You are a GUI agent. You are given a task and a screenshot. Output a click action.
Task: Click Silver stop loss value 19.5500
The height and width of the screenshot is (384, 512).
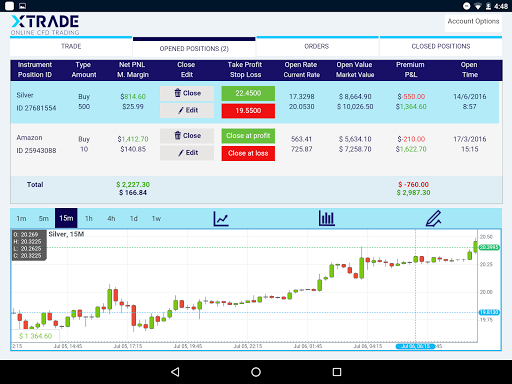click(x=248, y=111)
